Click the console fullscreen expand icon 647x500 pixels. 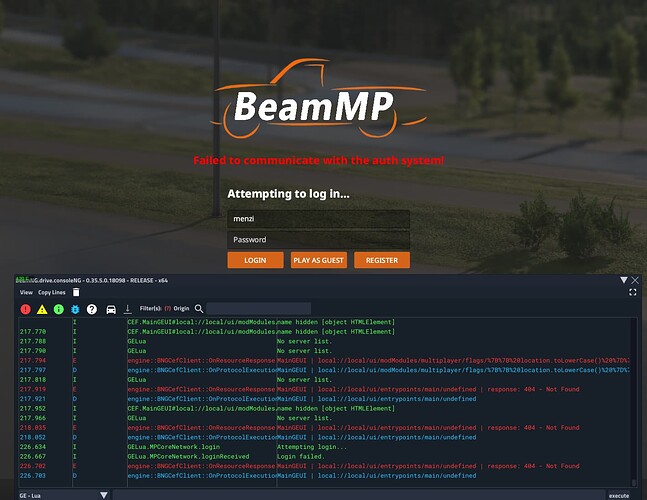[x=633, y=292]
